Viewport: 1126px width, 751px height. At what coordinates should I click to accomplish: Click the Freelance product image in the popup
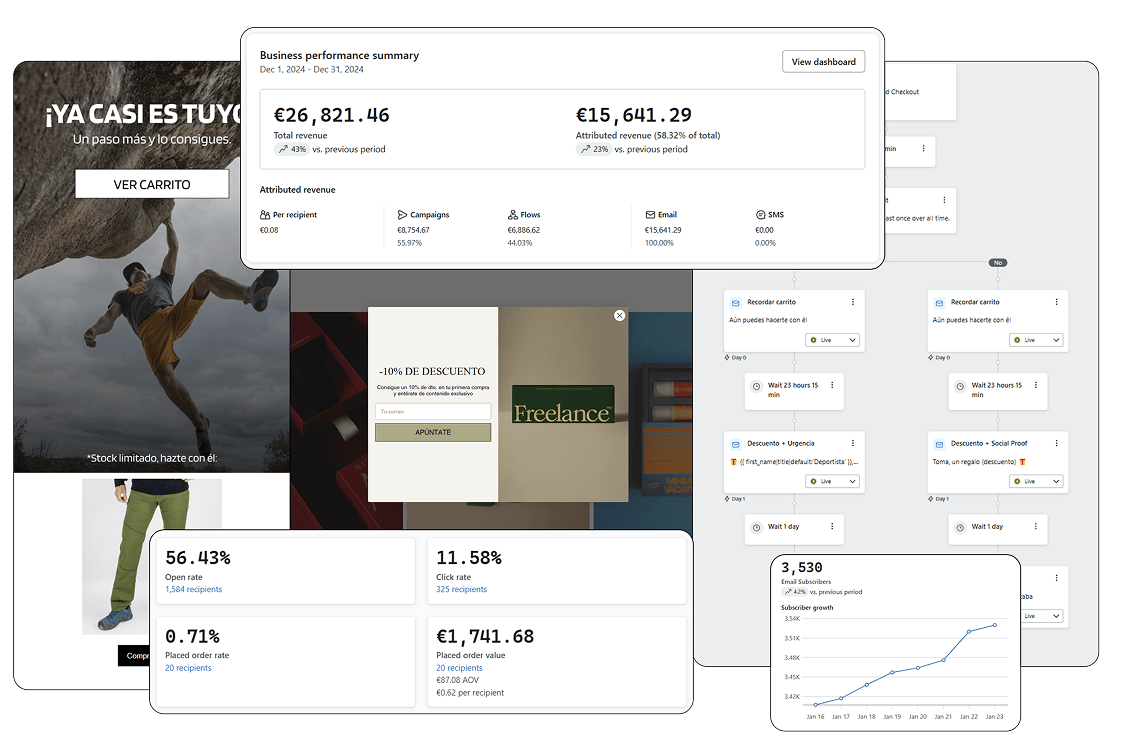point(563,404)
